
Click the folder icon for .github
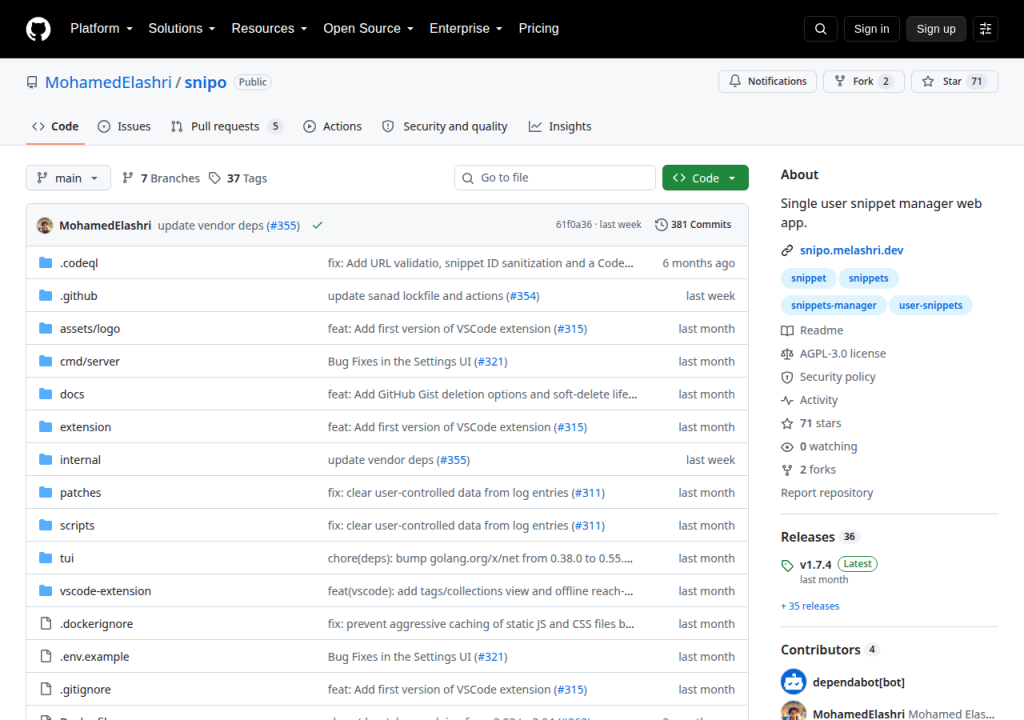coord(46,295)
